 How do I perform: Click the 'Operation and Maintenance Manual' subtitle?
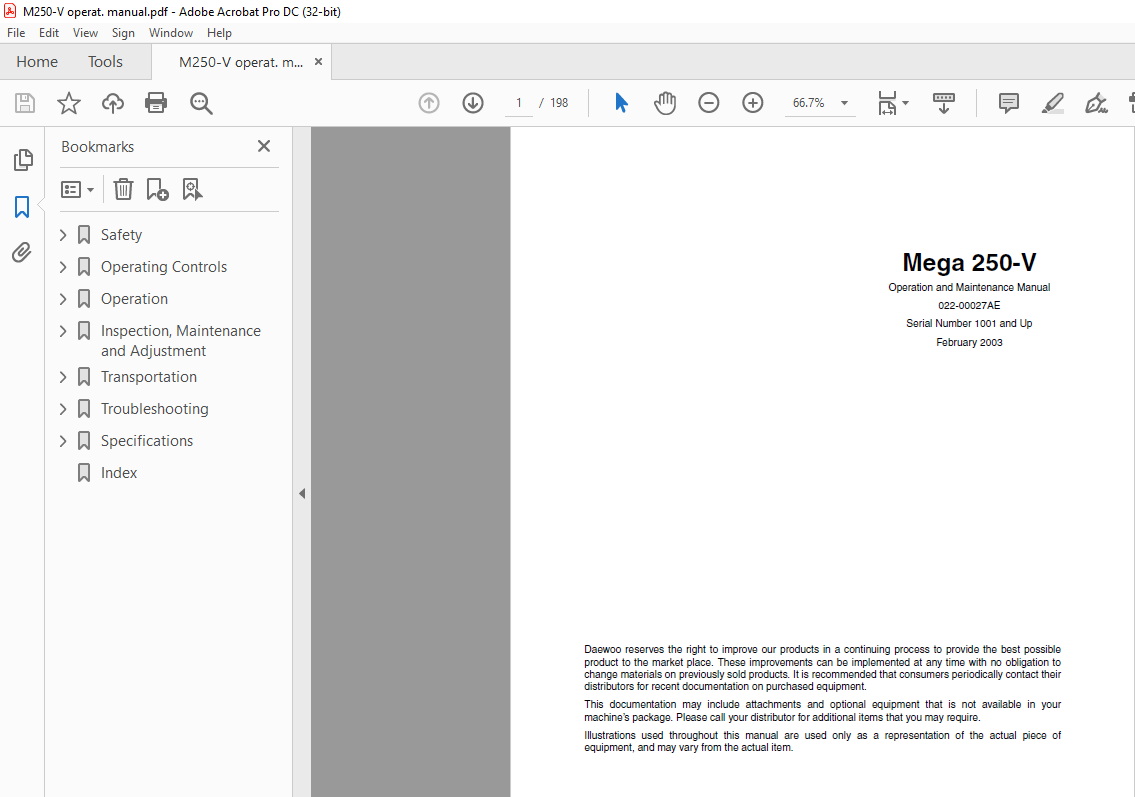(969, 287)
